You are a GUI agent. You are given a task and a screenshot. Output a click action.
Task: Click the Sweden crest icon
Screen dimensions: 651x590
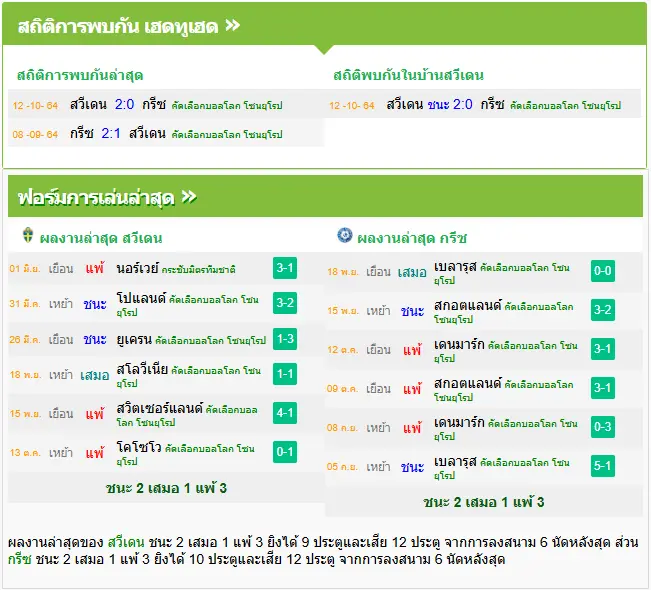[x=28, y=235]
